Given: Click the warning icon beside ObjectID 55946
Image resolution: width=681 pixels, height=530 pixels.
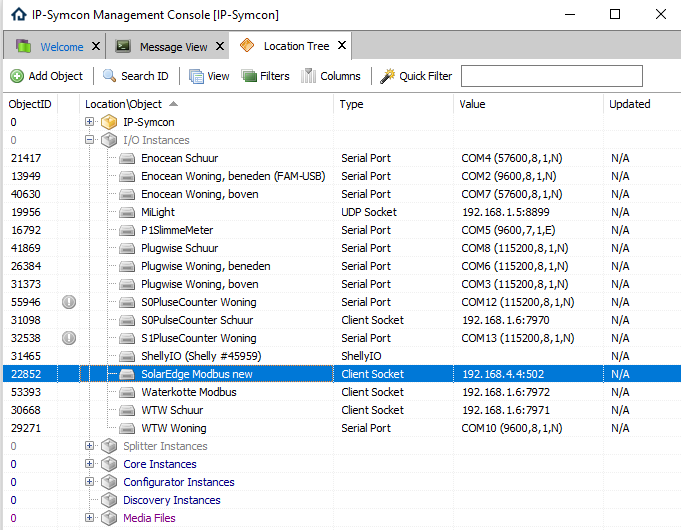Looking at the screenshot, I should point(69,302).
